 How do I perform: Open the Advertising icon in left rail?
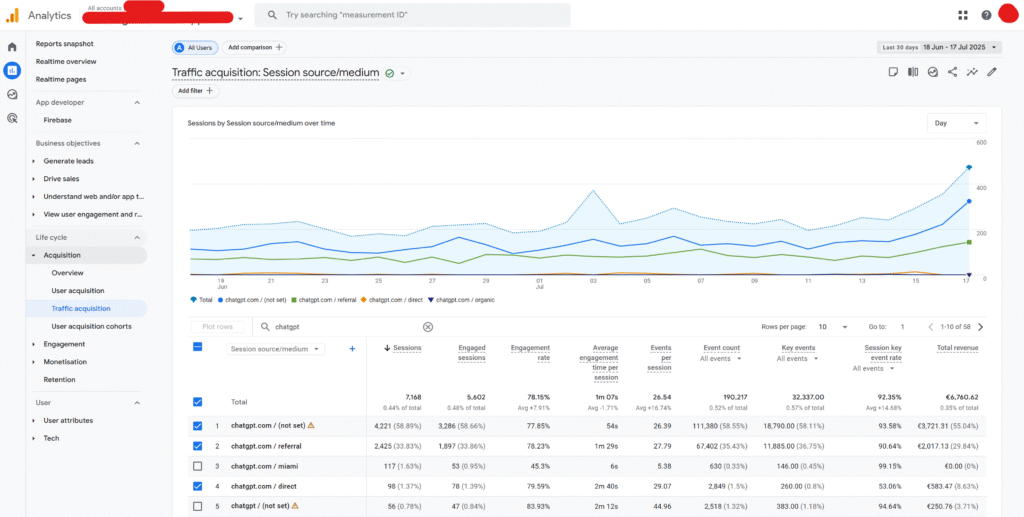[x=12, y=118]
